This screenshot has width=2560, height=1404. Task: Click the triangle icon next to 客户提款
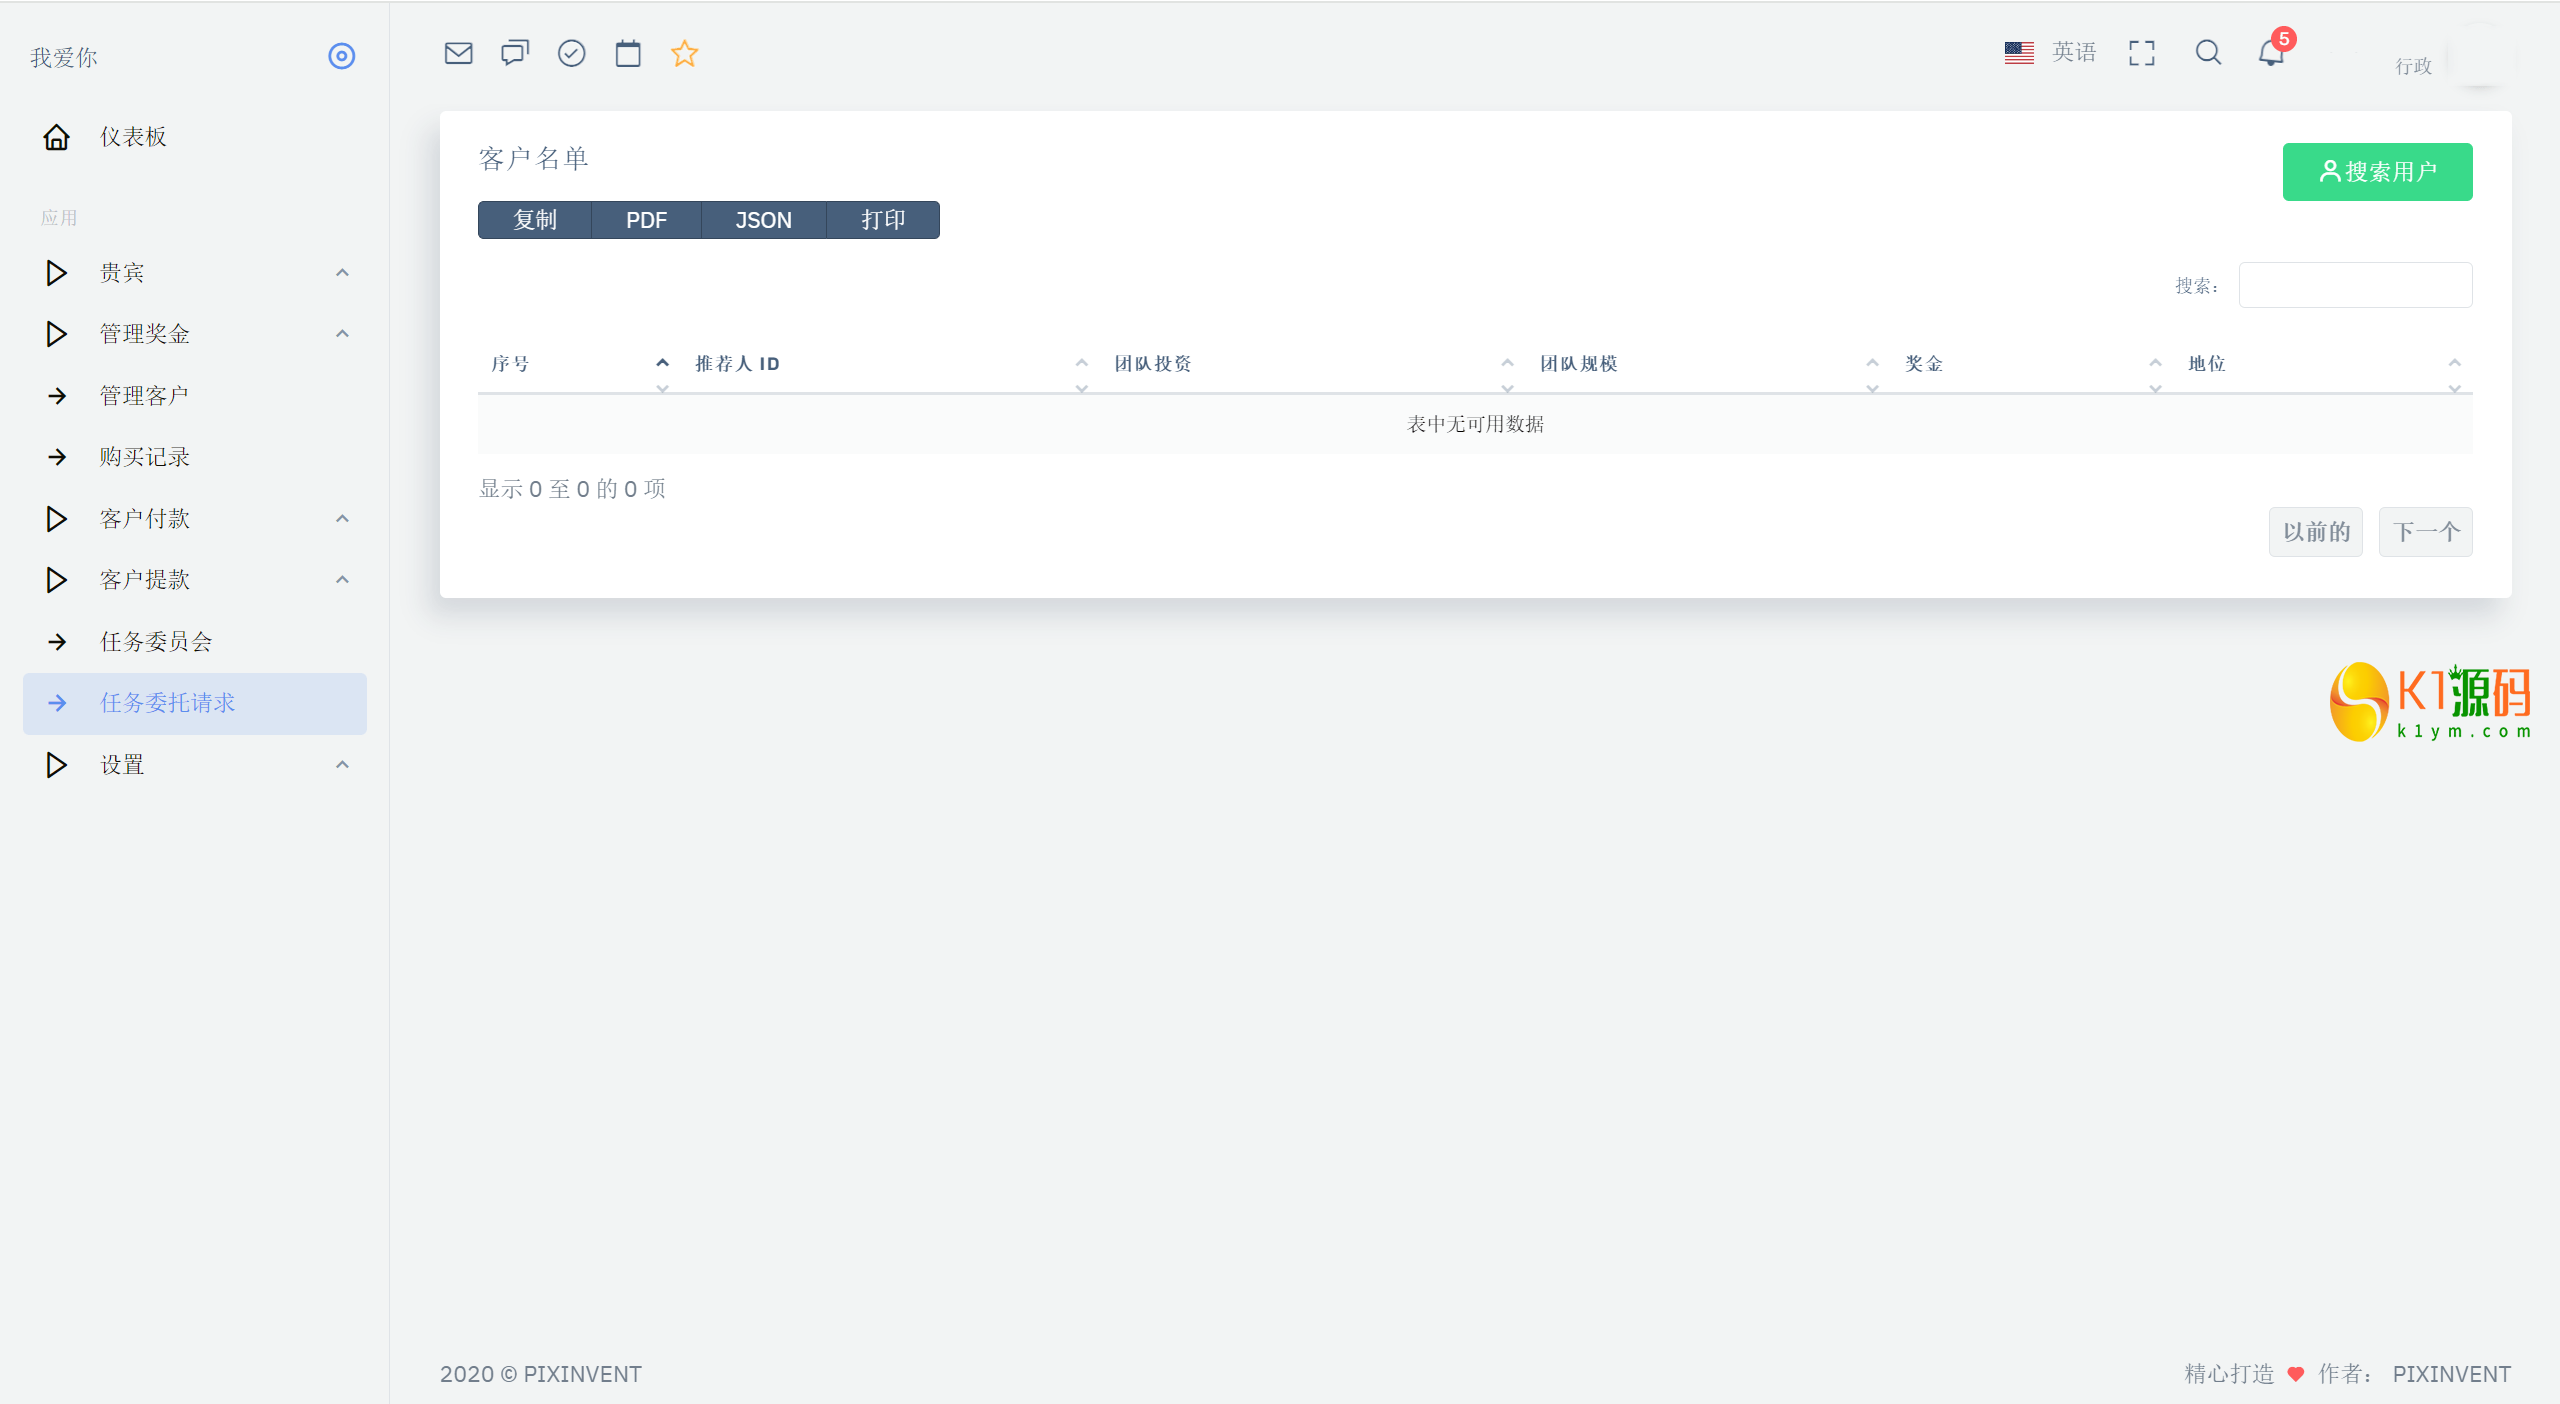click(x=57, y=580)
